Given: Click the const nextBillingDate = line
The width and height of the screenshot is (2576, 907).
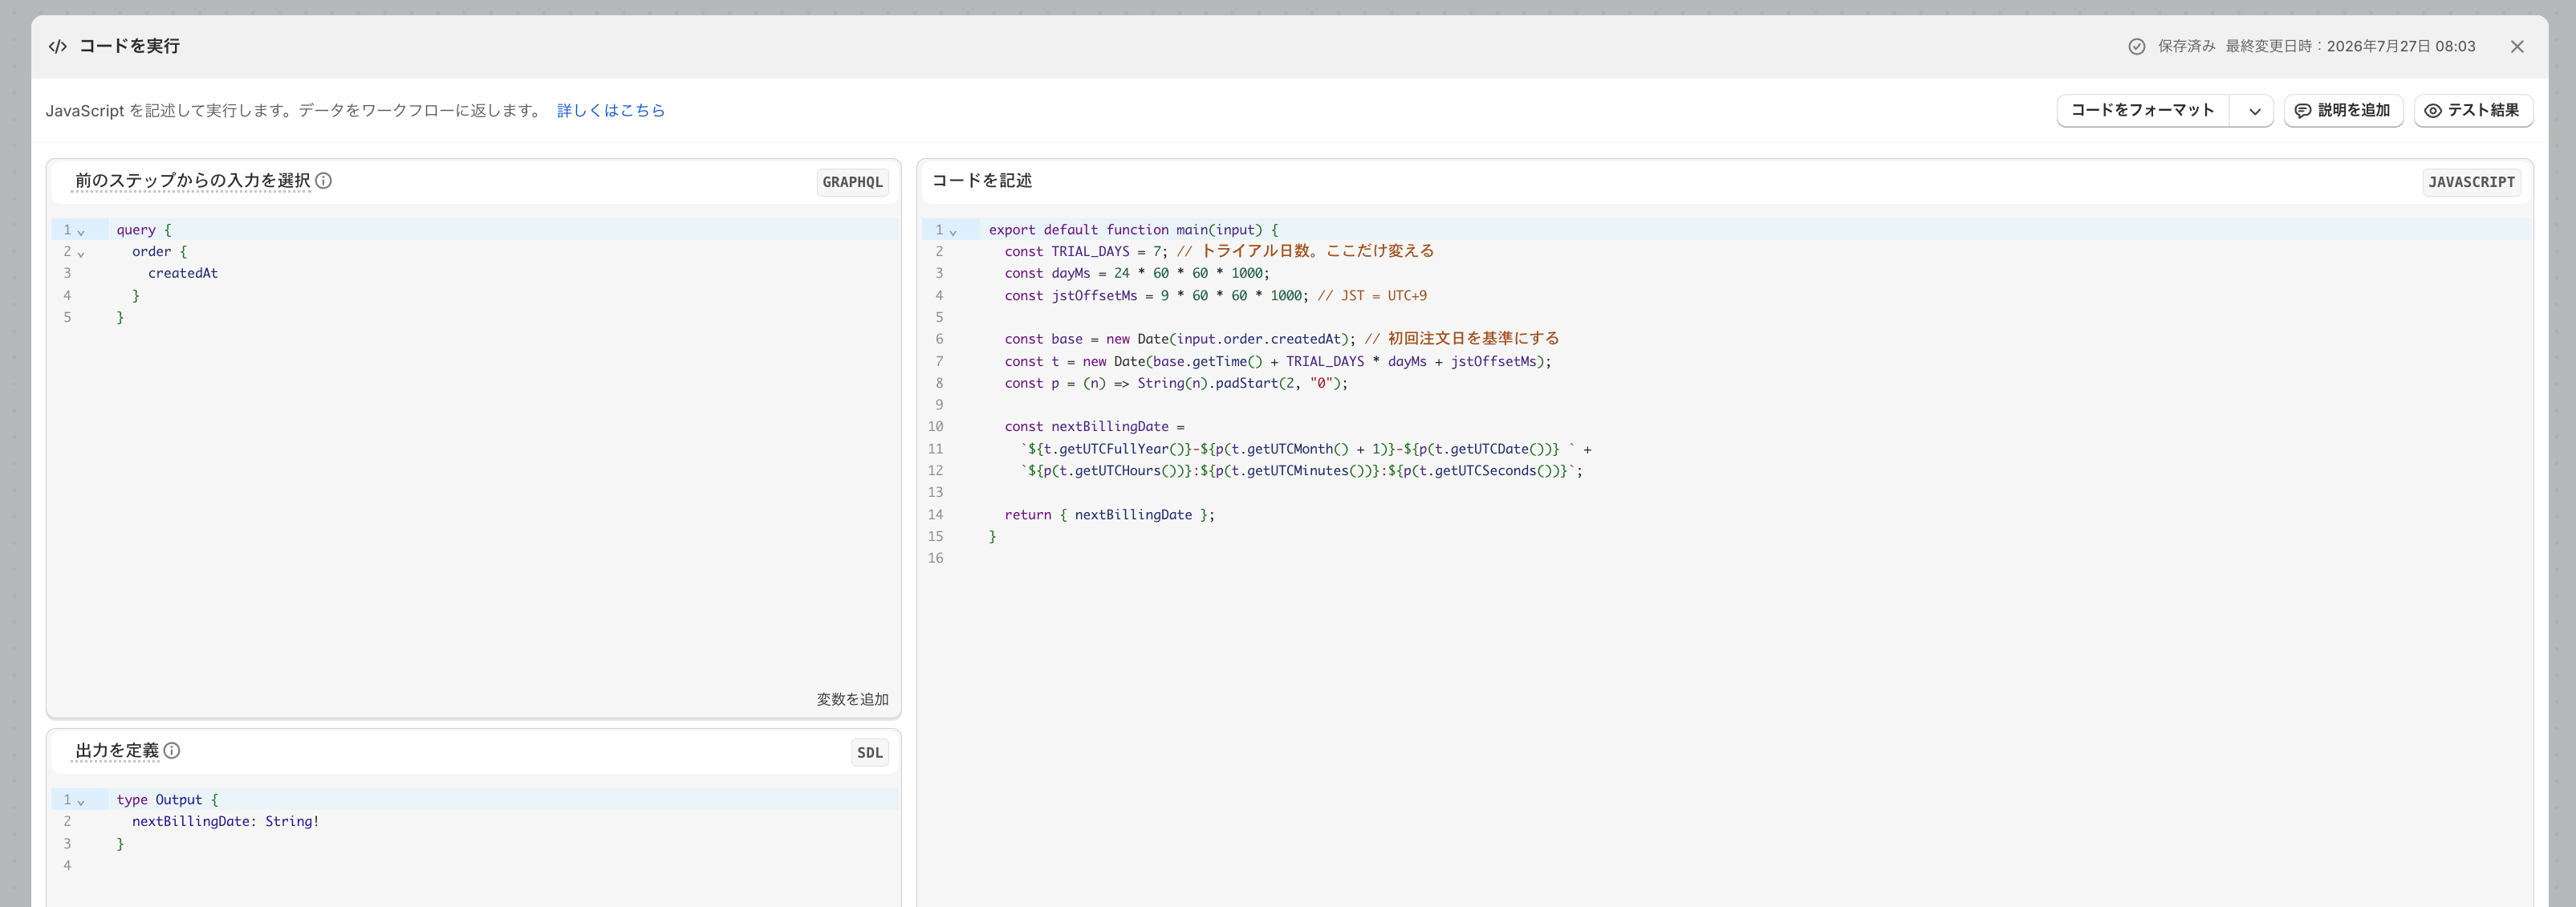Looking at the screenshot, I should (x=1094, y=426).
